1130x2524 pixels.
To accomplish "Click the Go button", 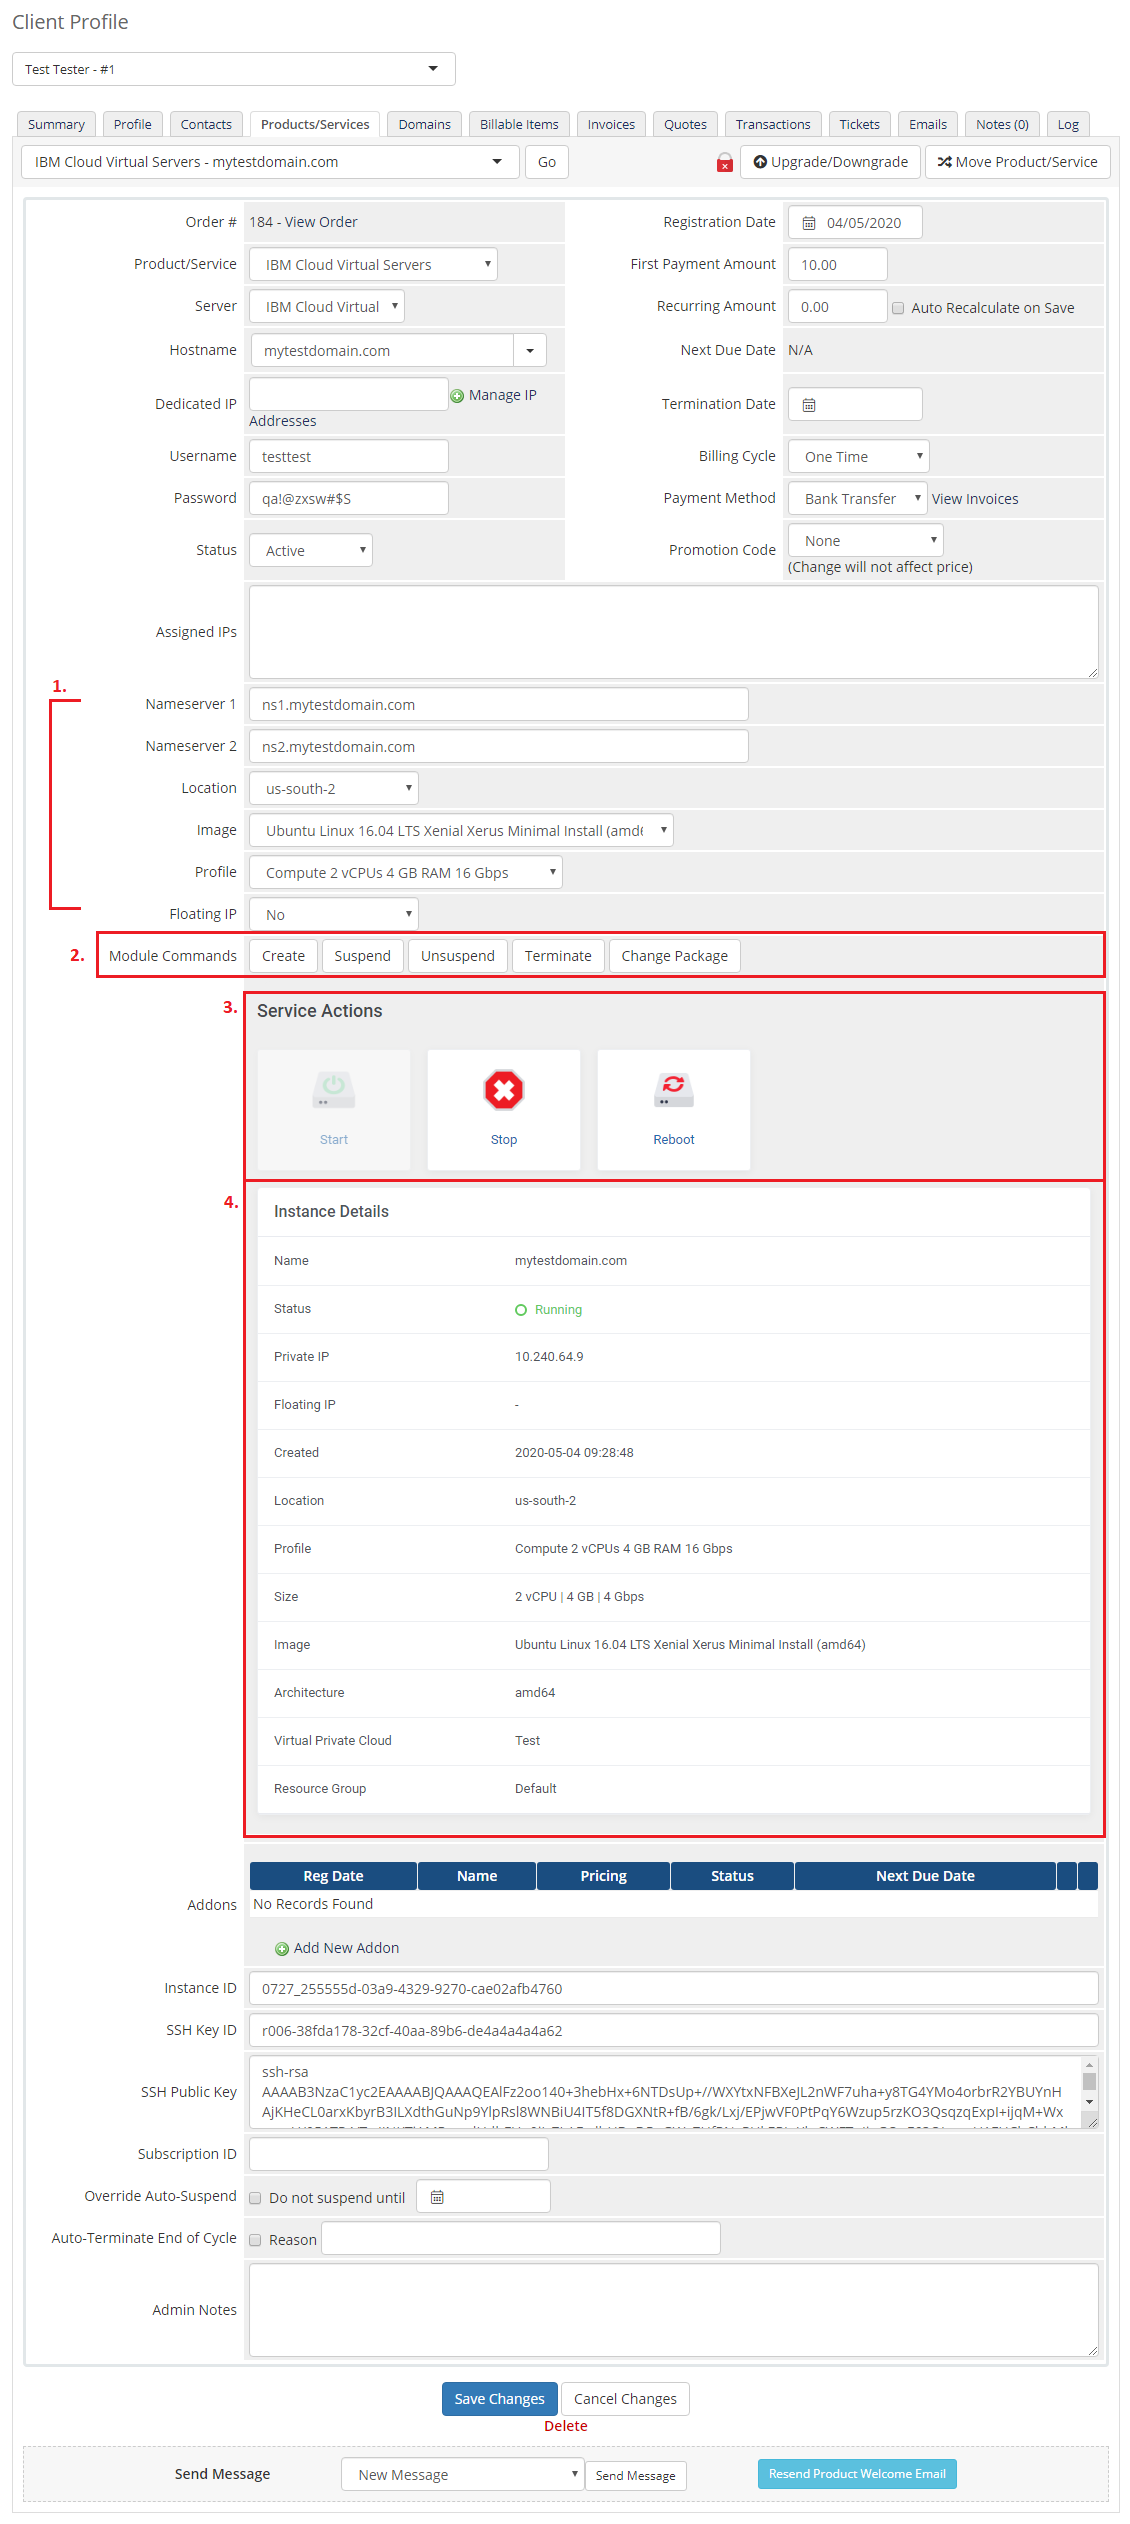I will [547, 162].
